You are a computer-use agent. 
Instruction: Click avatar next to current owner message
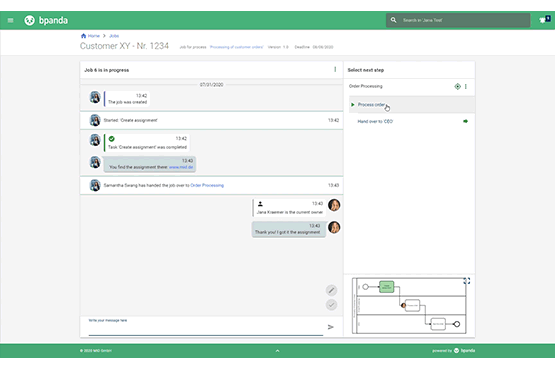coord(334,205)
